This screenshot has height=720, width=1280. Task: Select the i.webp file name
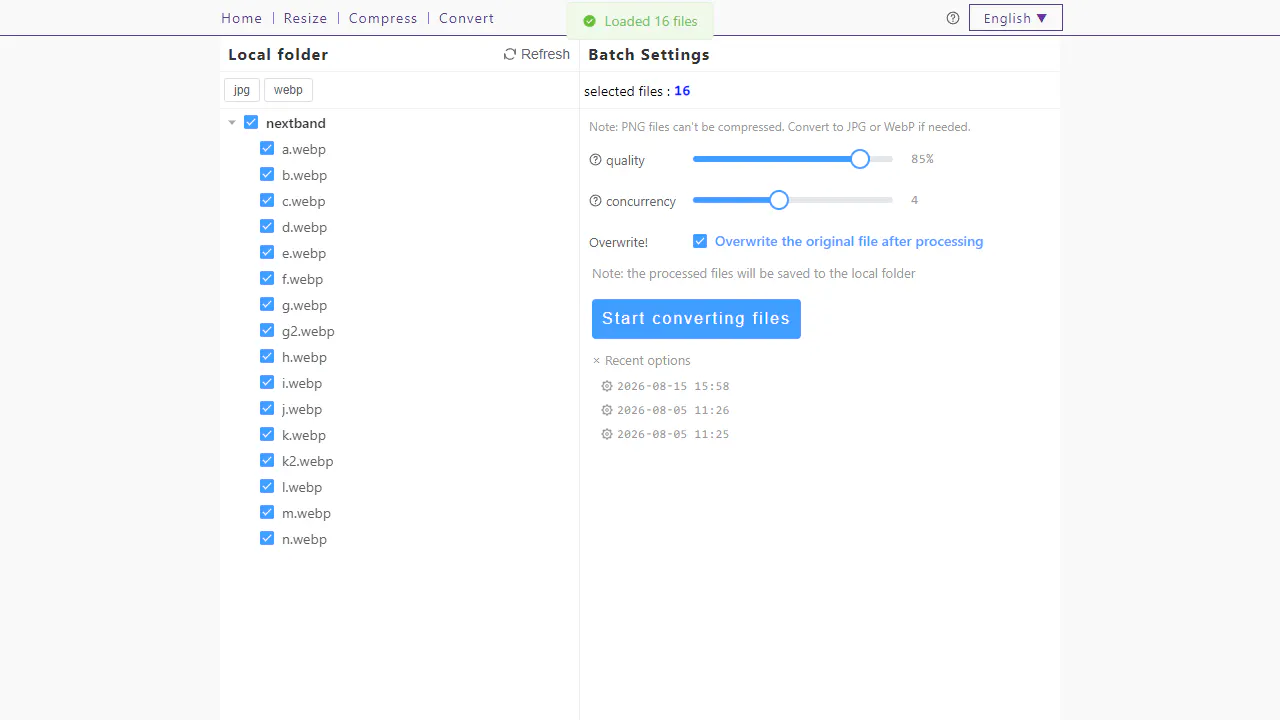[x=302, y=383]
